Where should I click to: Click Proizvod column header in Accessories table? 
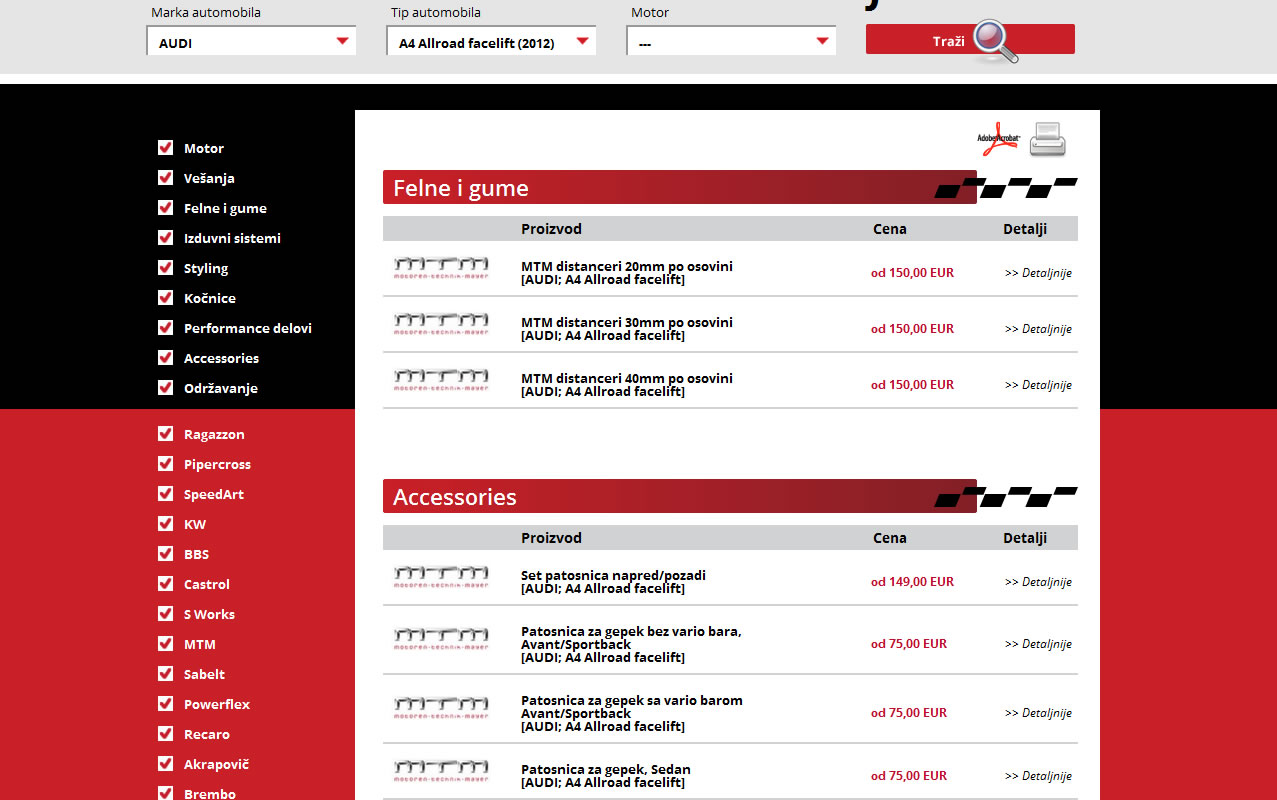tap(551, 538)
